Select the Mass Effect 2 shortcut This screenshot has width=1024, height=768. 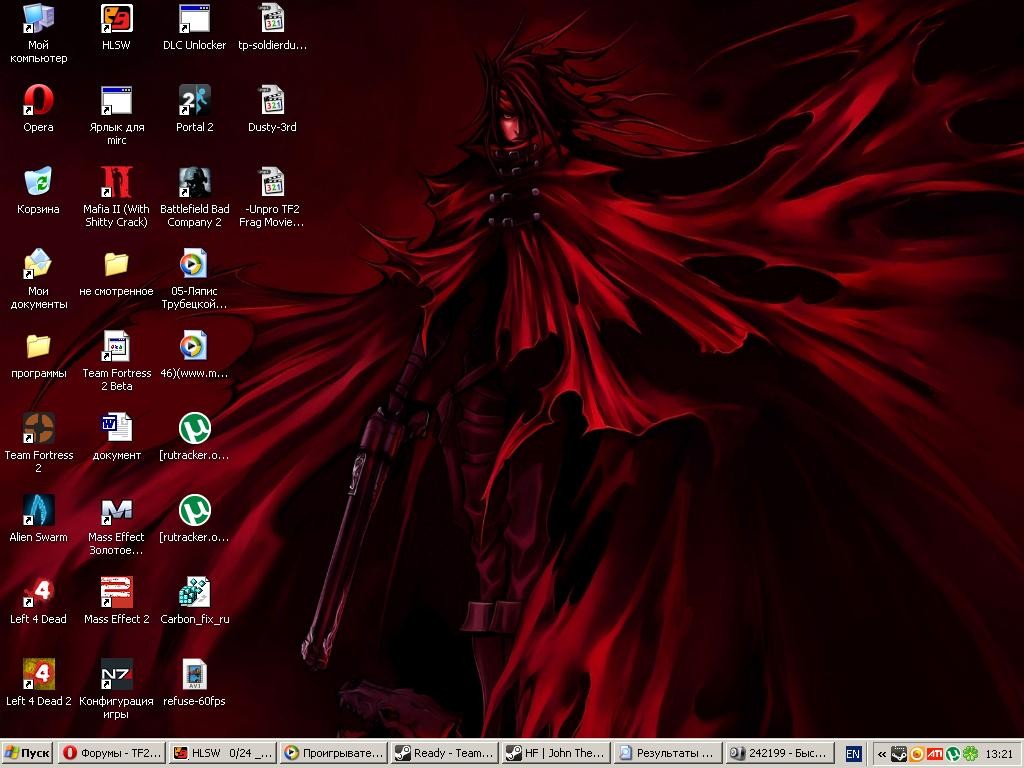point(116,601)
